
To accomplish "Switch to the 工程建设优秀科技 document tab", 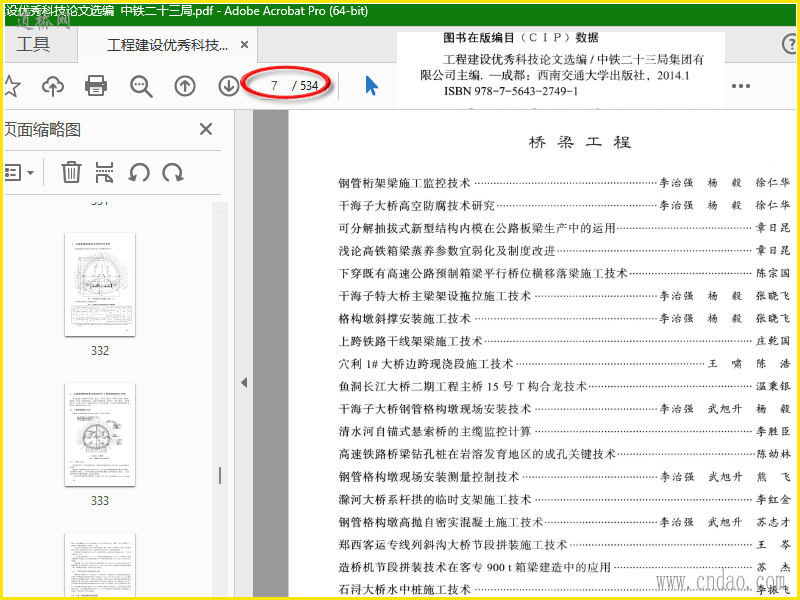I will coord(167,45).
